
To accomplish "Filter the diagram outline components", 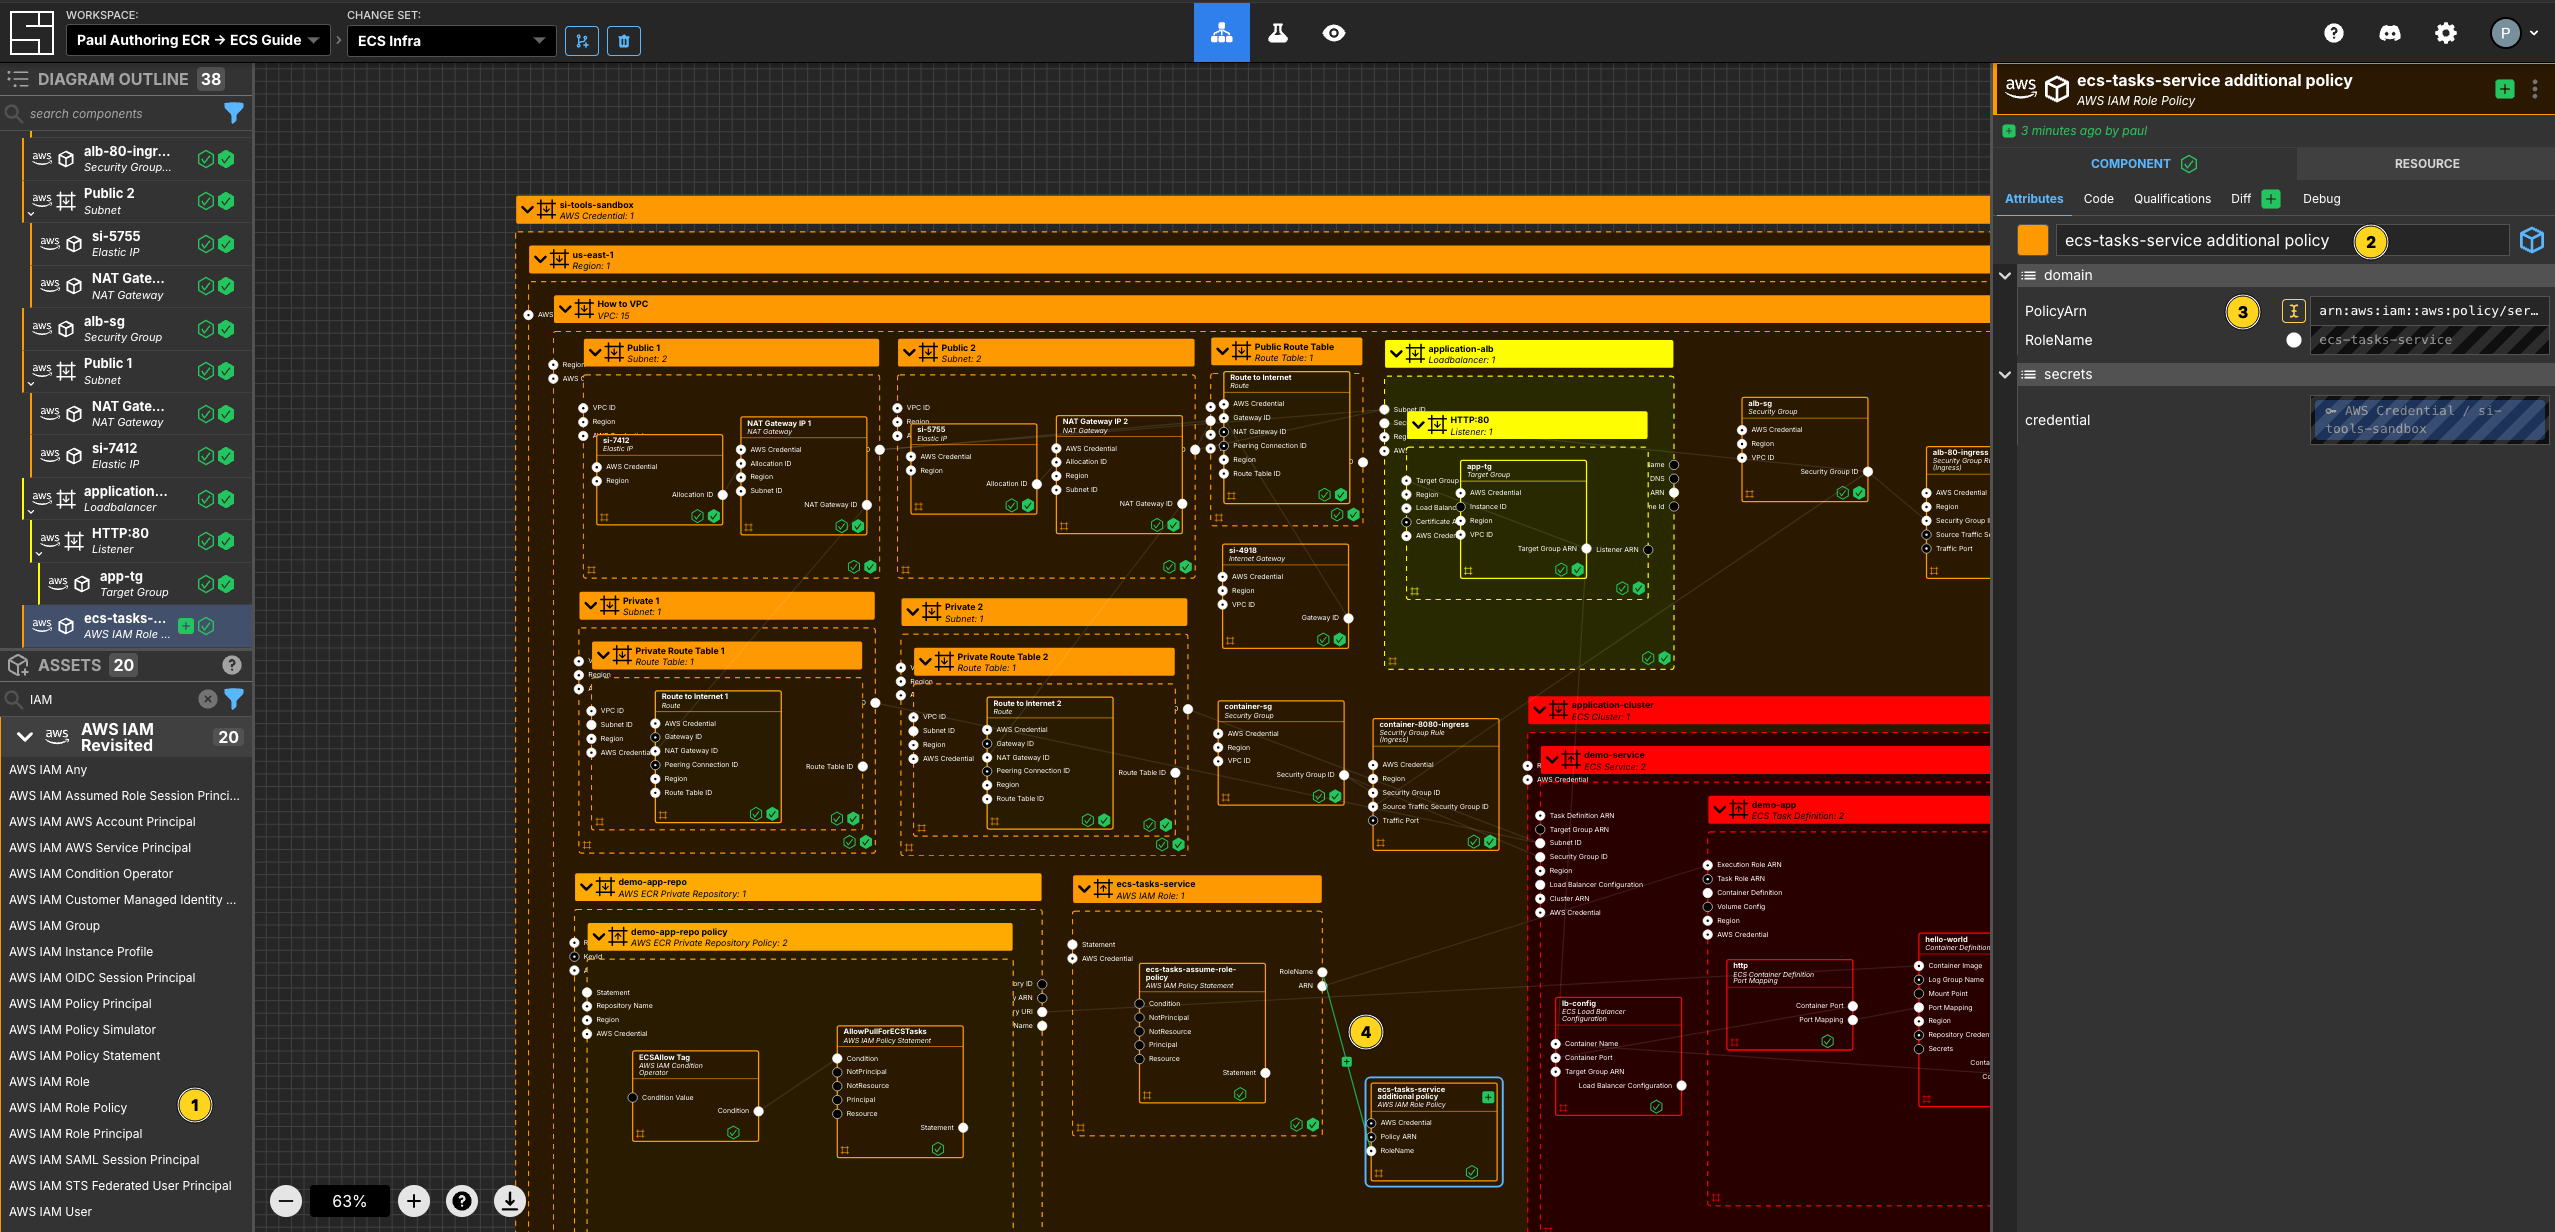I will point(234,113).
